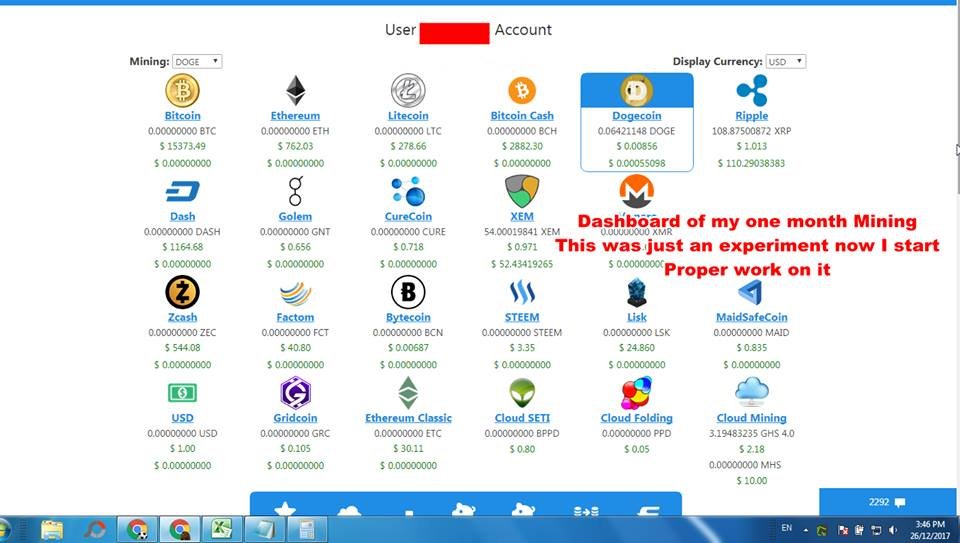The width and height of the screenshot is (960, 543).
Task: Open the Bitcoin link
Action: click(x=182, y=116)
